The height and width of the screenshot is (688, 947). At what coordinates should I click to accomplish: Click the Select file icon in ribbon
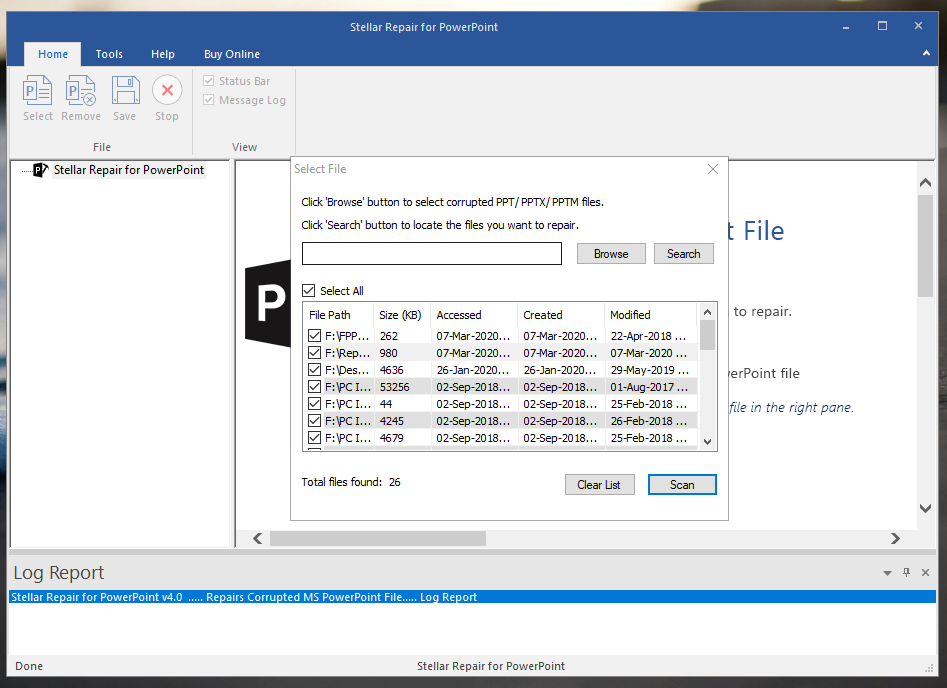click(x=38, y=92)
